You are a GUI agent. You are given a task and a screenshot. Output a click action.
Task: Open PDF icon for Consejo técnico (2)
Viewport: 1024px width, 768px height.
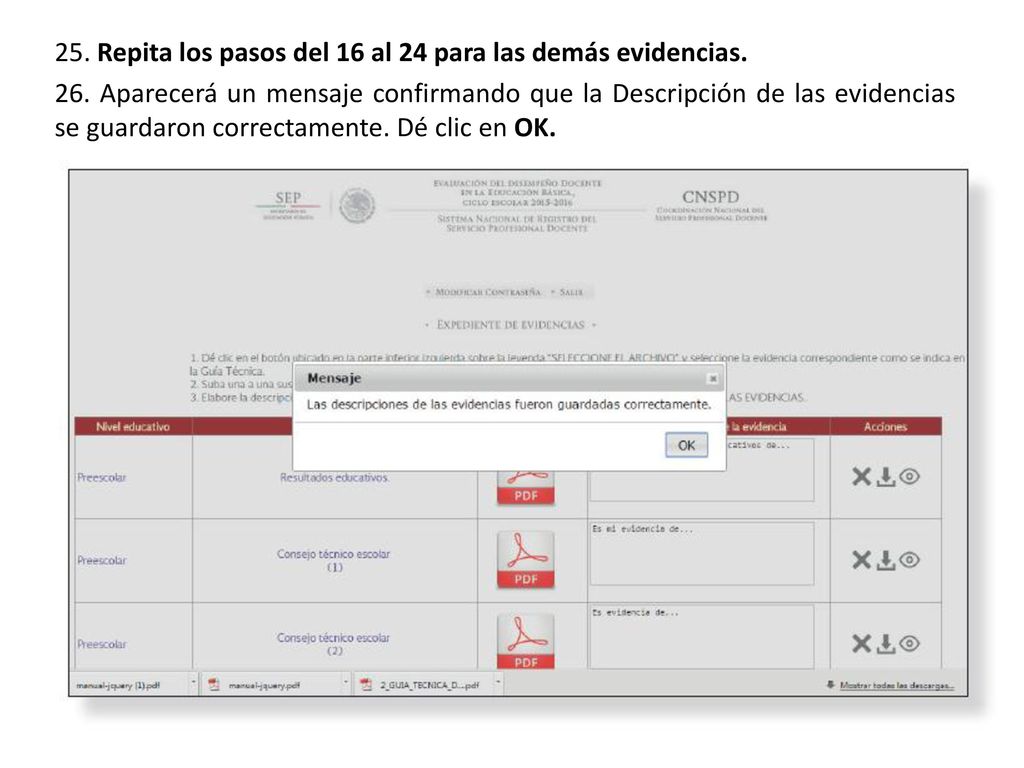(526, 641)
